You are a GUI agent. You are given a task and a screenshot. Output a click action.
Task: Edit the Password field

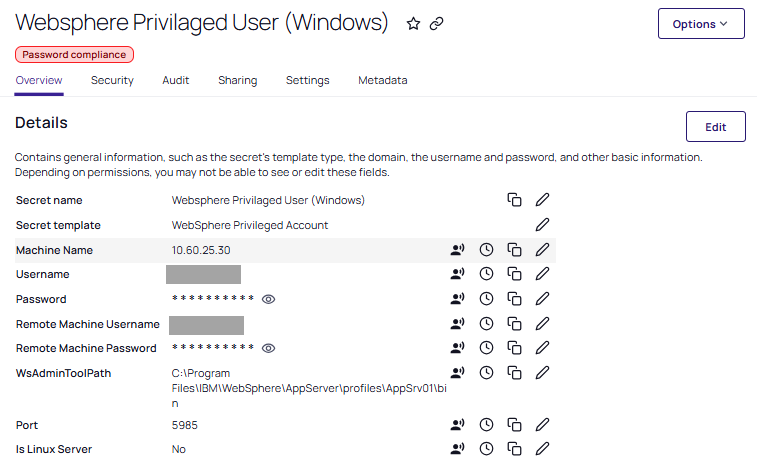[x=542, y=299]
